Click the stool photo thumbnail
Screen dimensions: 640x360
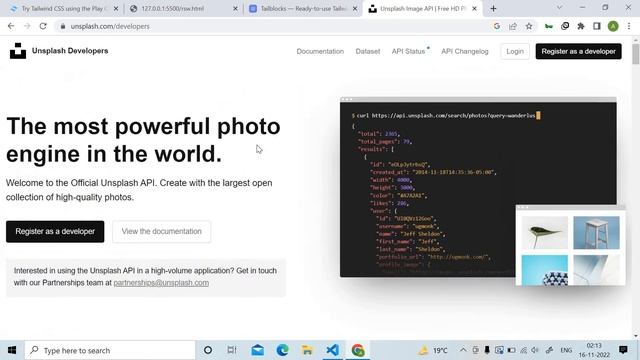(596, 233)
